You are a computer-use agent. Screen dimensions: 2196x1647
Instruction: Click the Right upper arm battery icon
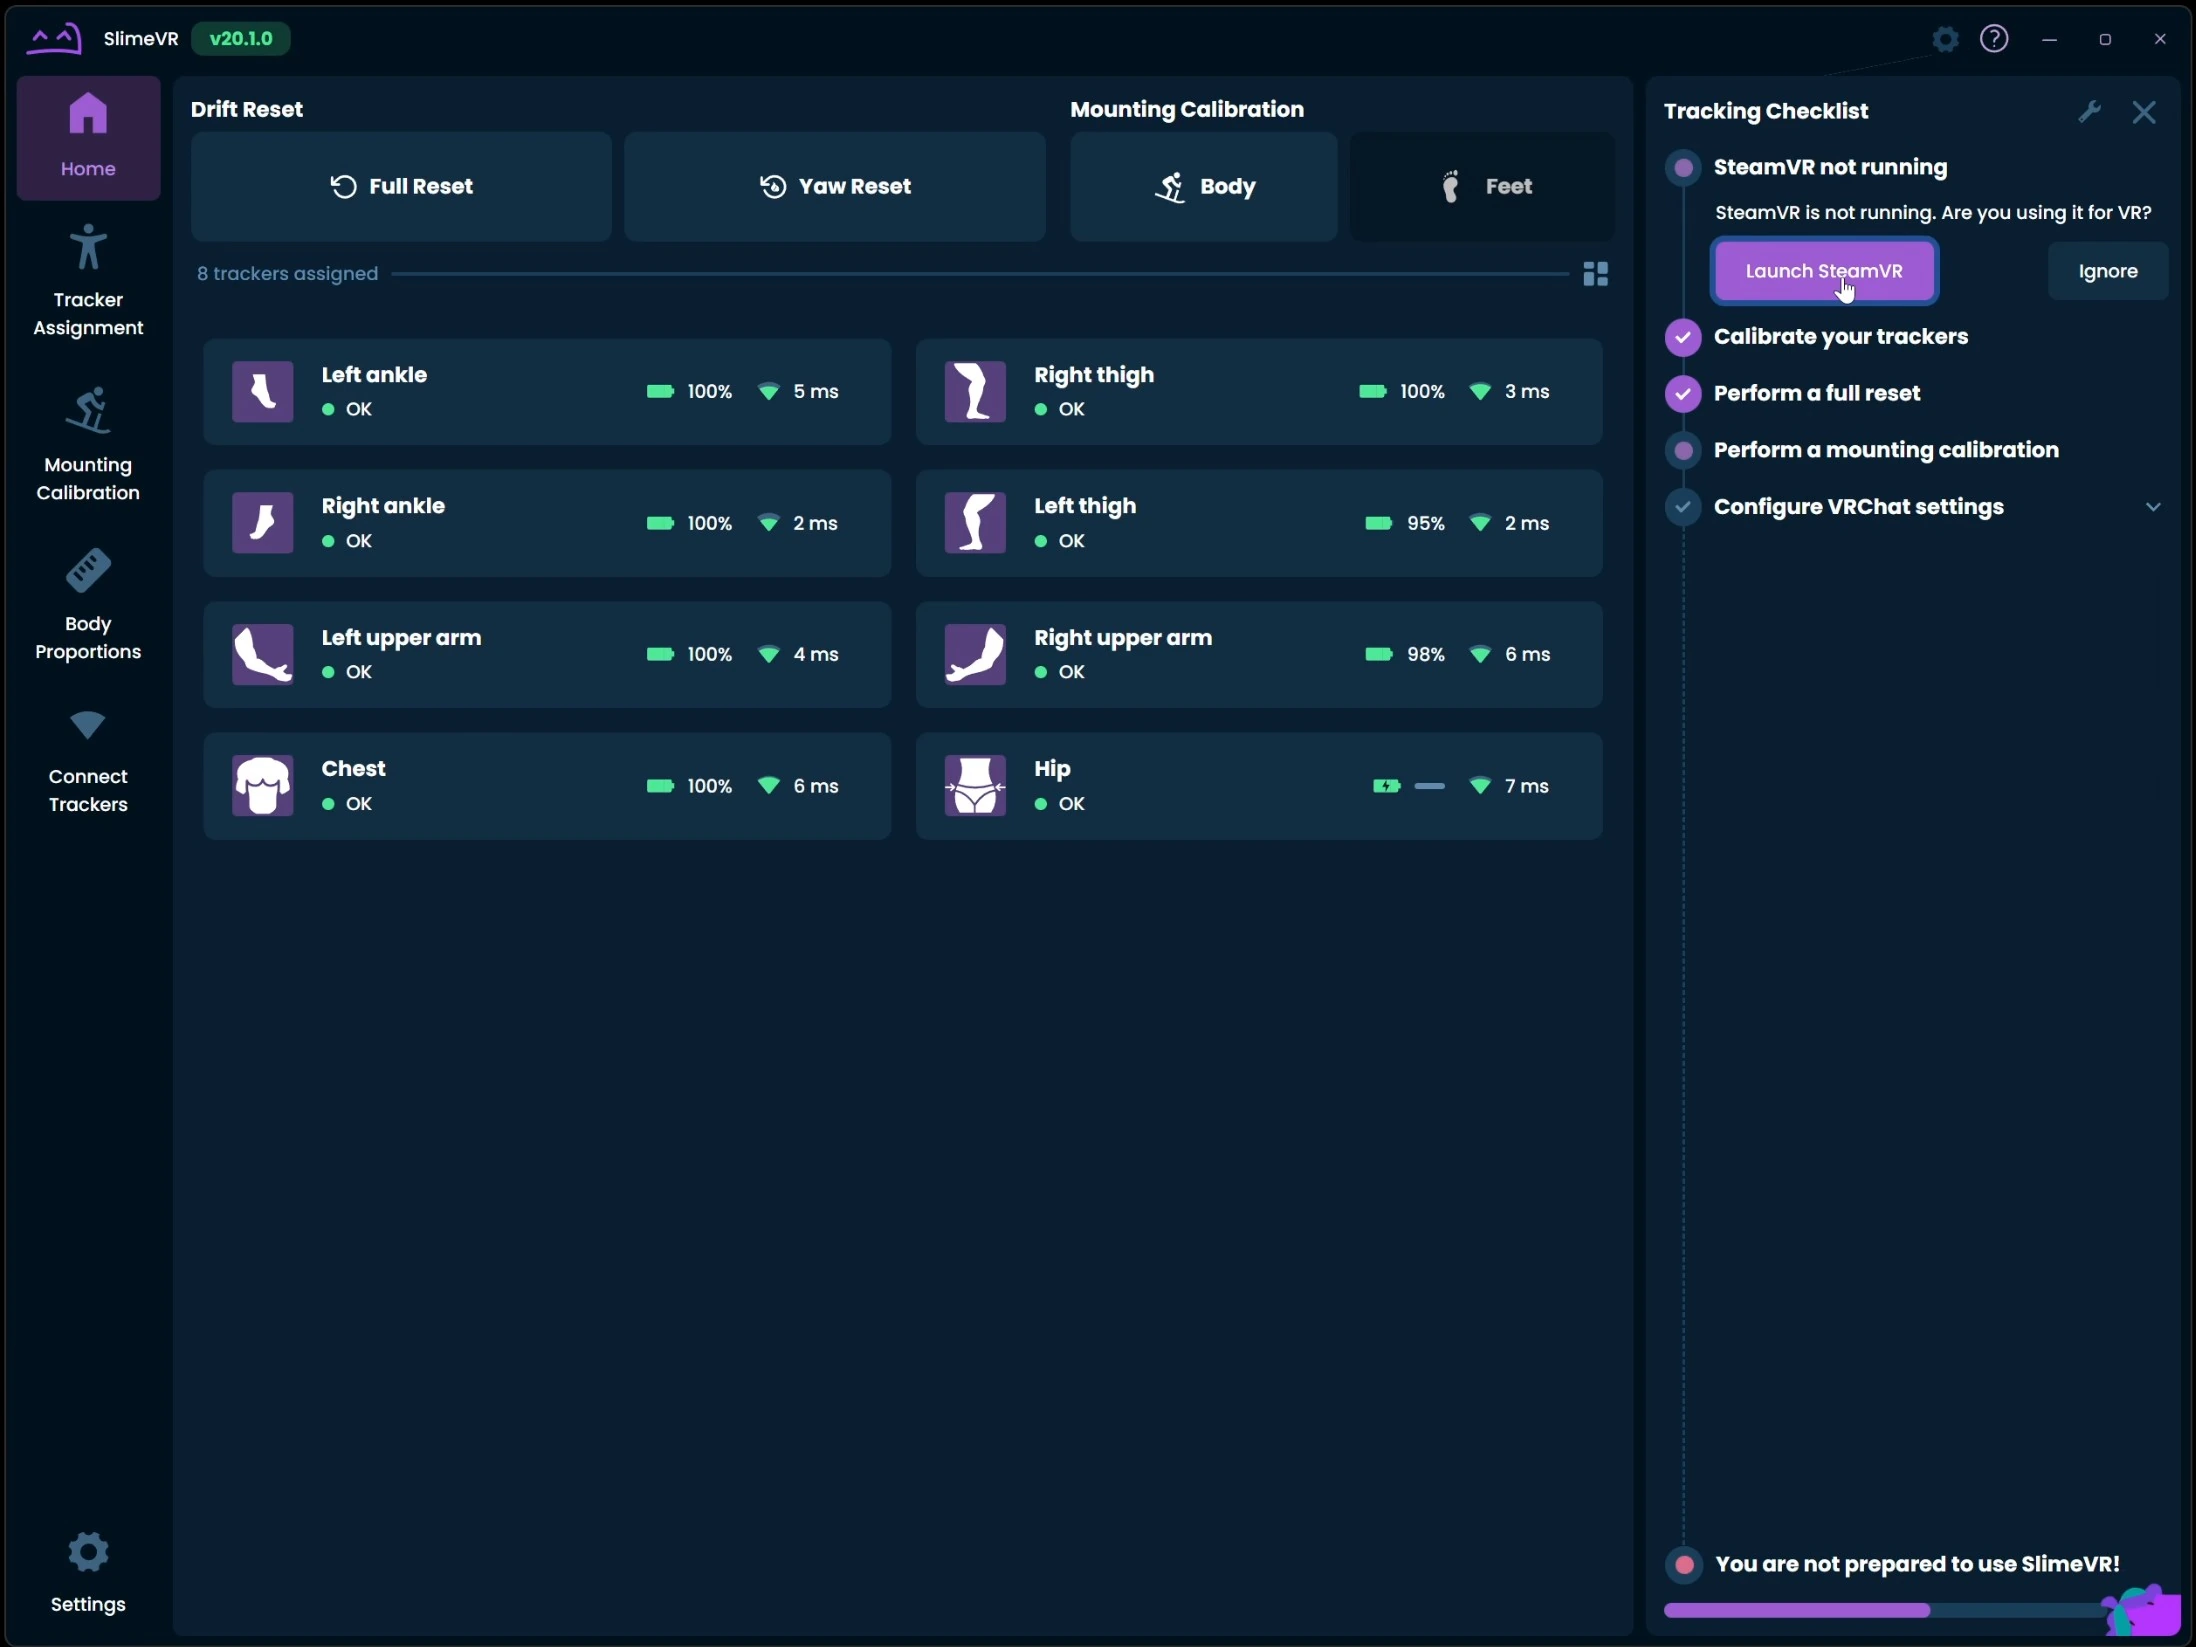point(1379,654)
